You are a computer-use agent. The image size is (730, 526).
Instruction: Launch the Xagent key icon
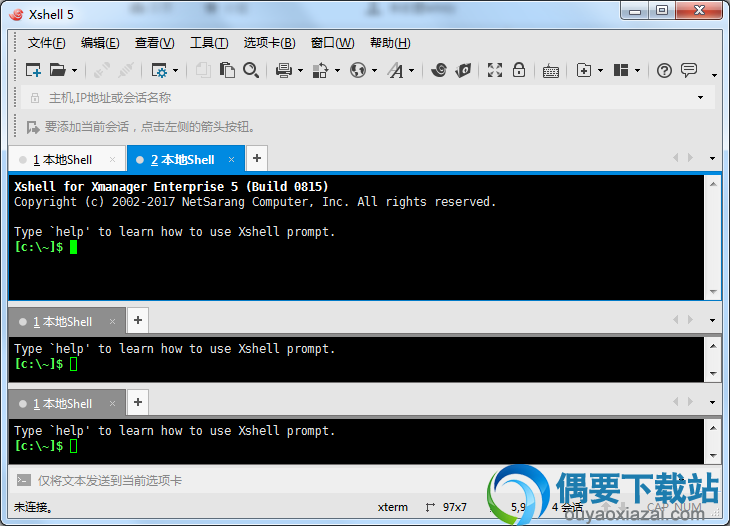pyautogui.click(x=463, y=70)
